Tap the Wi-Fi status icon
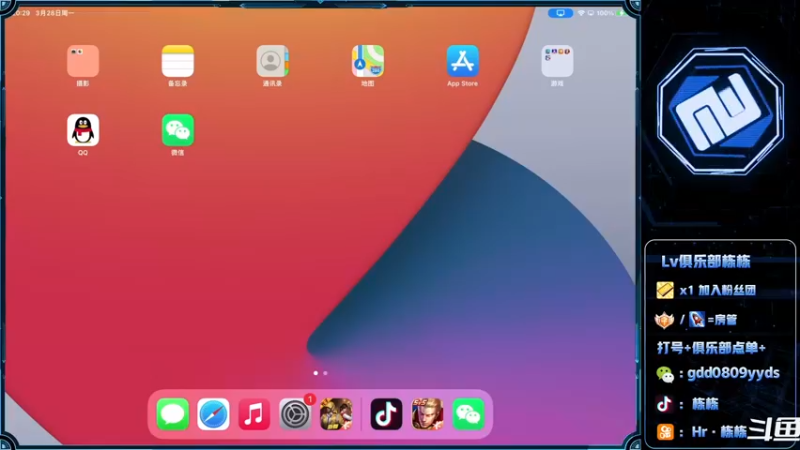 (x=581, y=13)
